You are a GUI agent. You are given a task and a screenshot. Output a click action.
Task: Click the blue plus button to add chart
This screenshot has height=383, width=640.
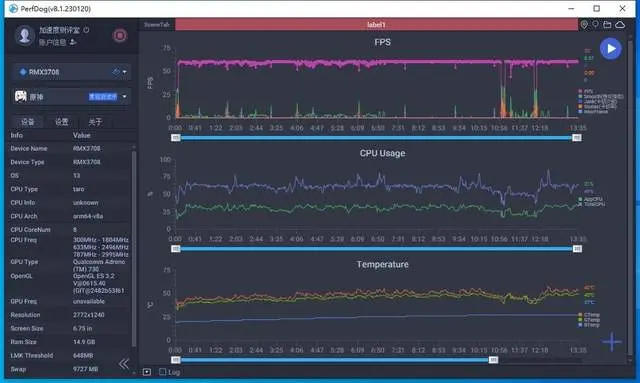tap(611, 342)
